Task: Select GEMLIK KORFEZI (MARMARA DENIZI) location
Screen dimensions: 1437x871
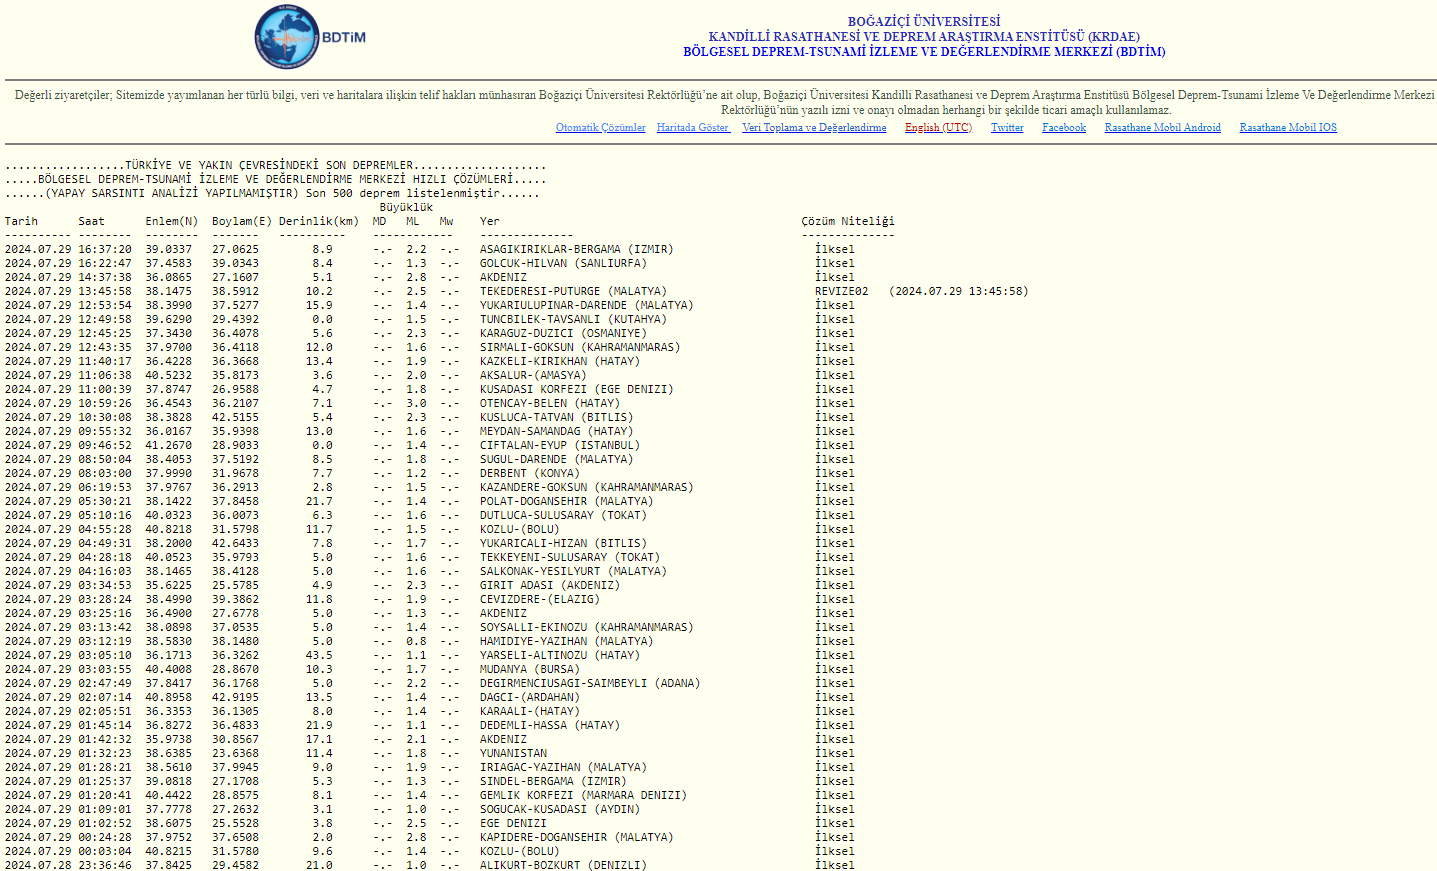Action: point(583,796)
